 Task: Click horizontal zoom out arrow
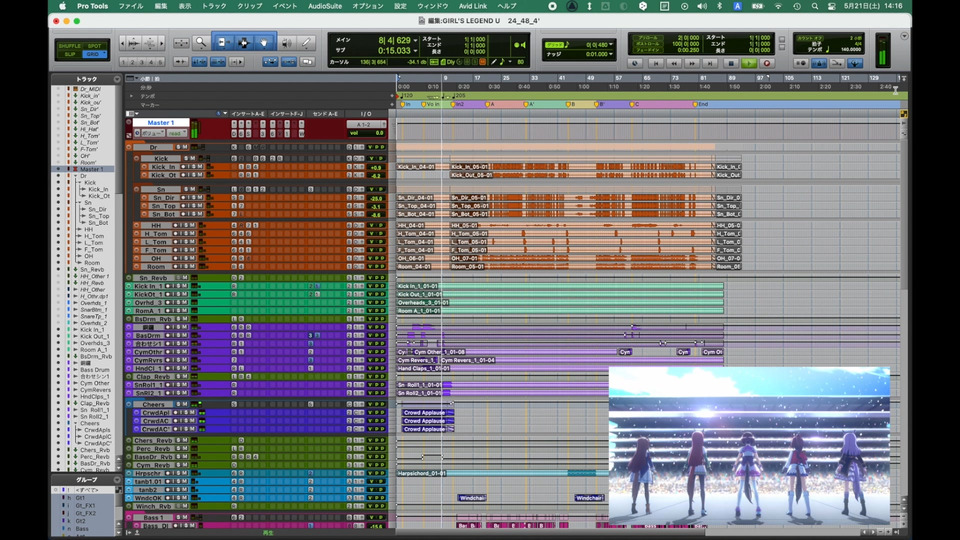pos(123,43)
